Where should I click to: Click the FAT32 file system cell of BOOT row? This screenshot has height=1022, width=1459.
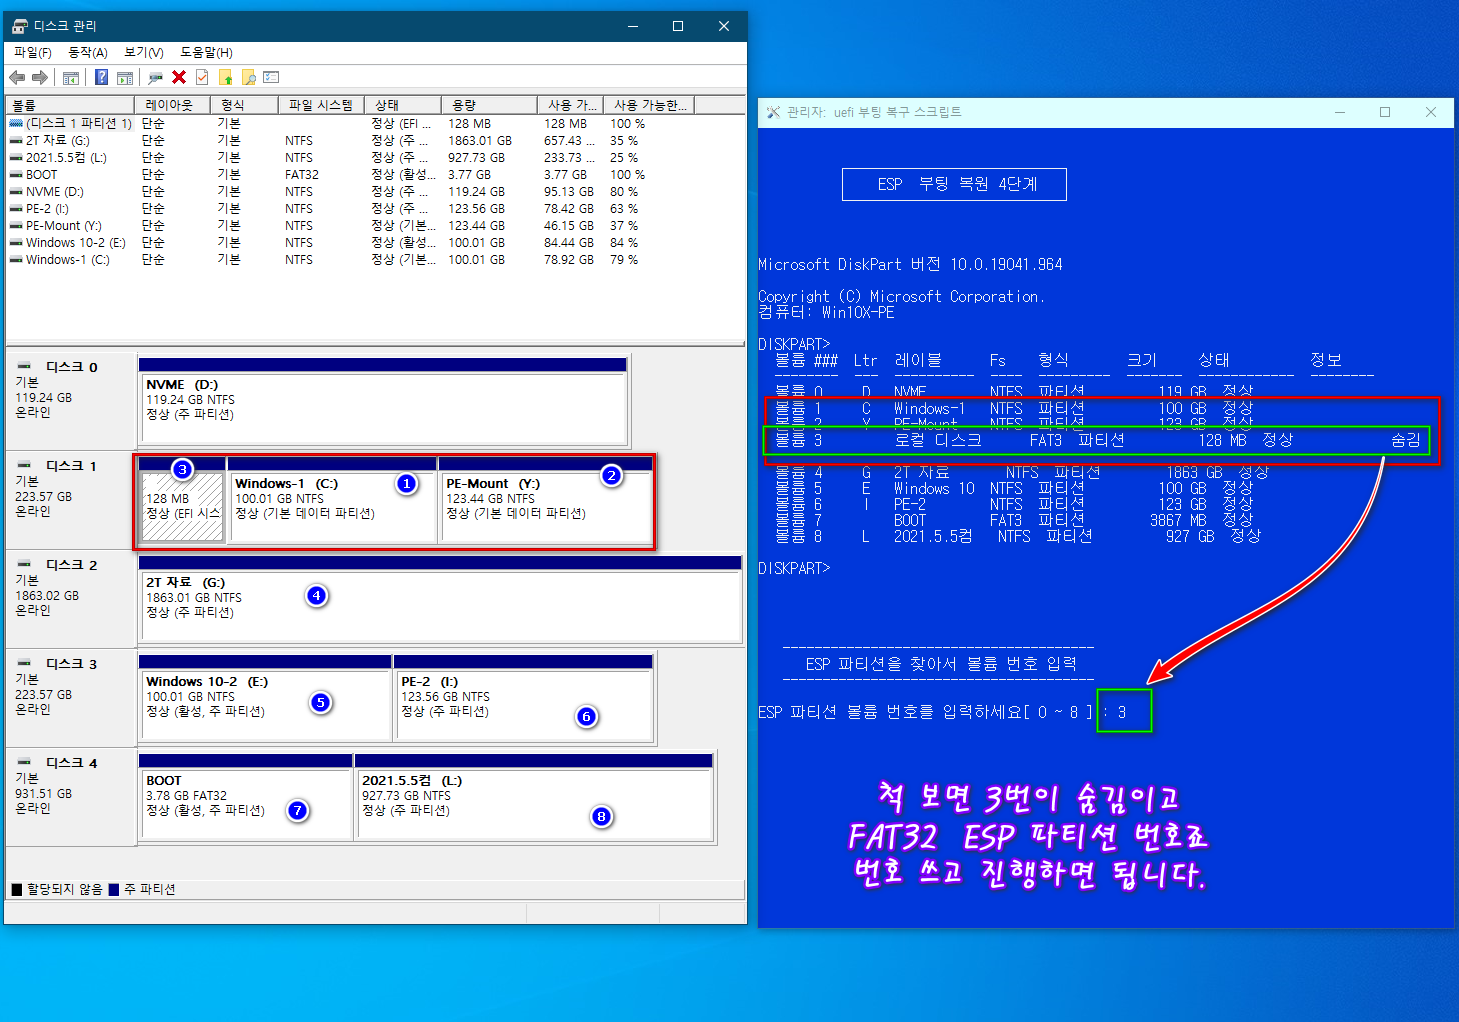point(302,174)
